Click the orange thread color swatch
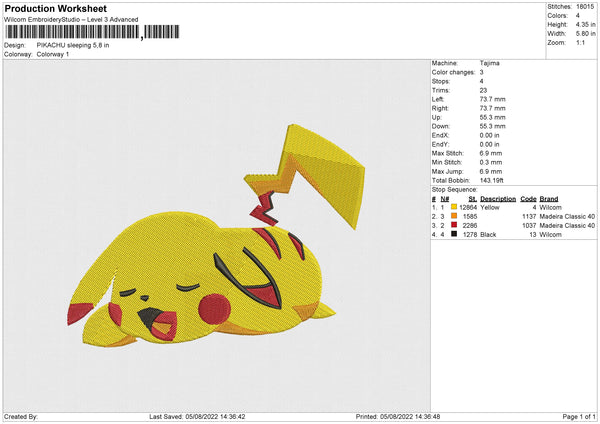Image resolution: width=600 pixels, height=424 pixels. (x=454, y=216)
